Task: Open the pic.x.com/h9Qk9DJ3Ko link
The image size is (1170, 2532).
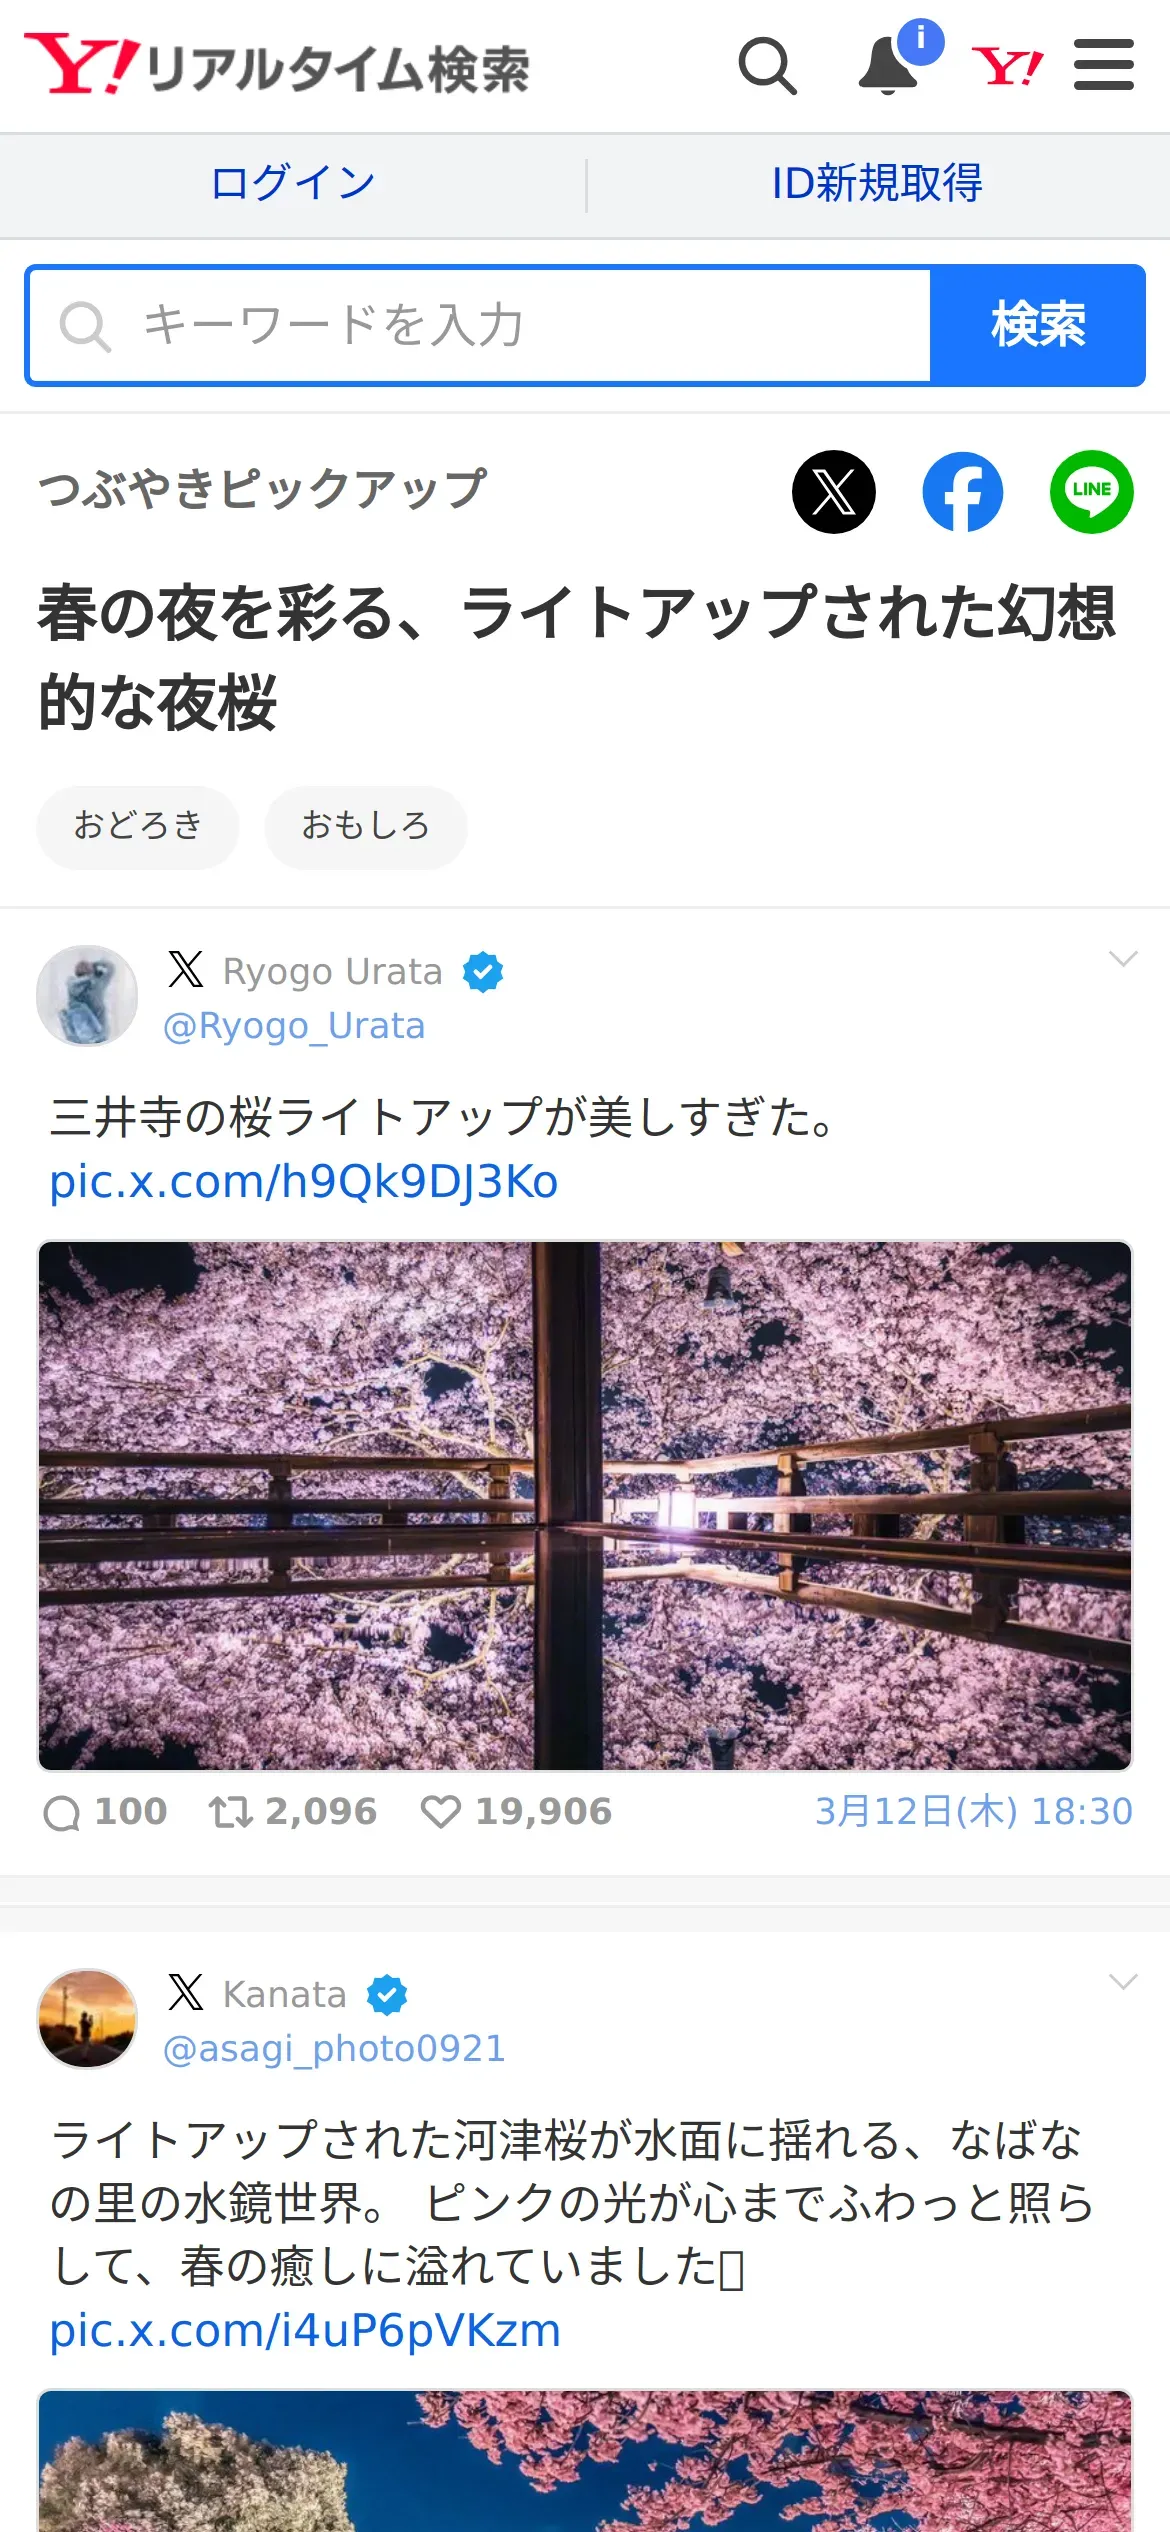Action: pyautogui.click(x=304, y=1181)
